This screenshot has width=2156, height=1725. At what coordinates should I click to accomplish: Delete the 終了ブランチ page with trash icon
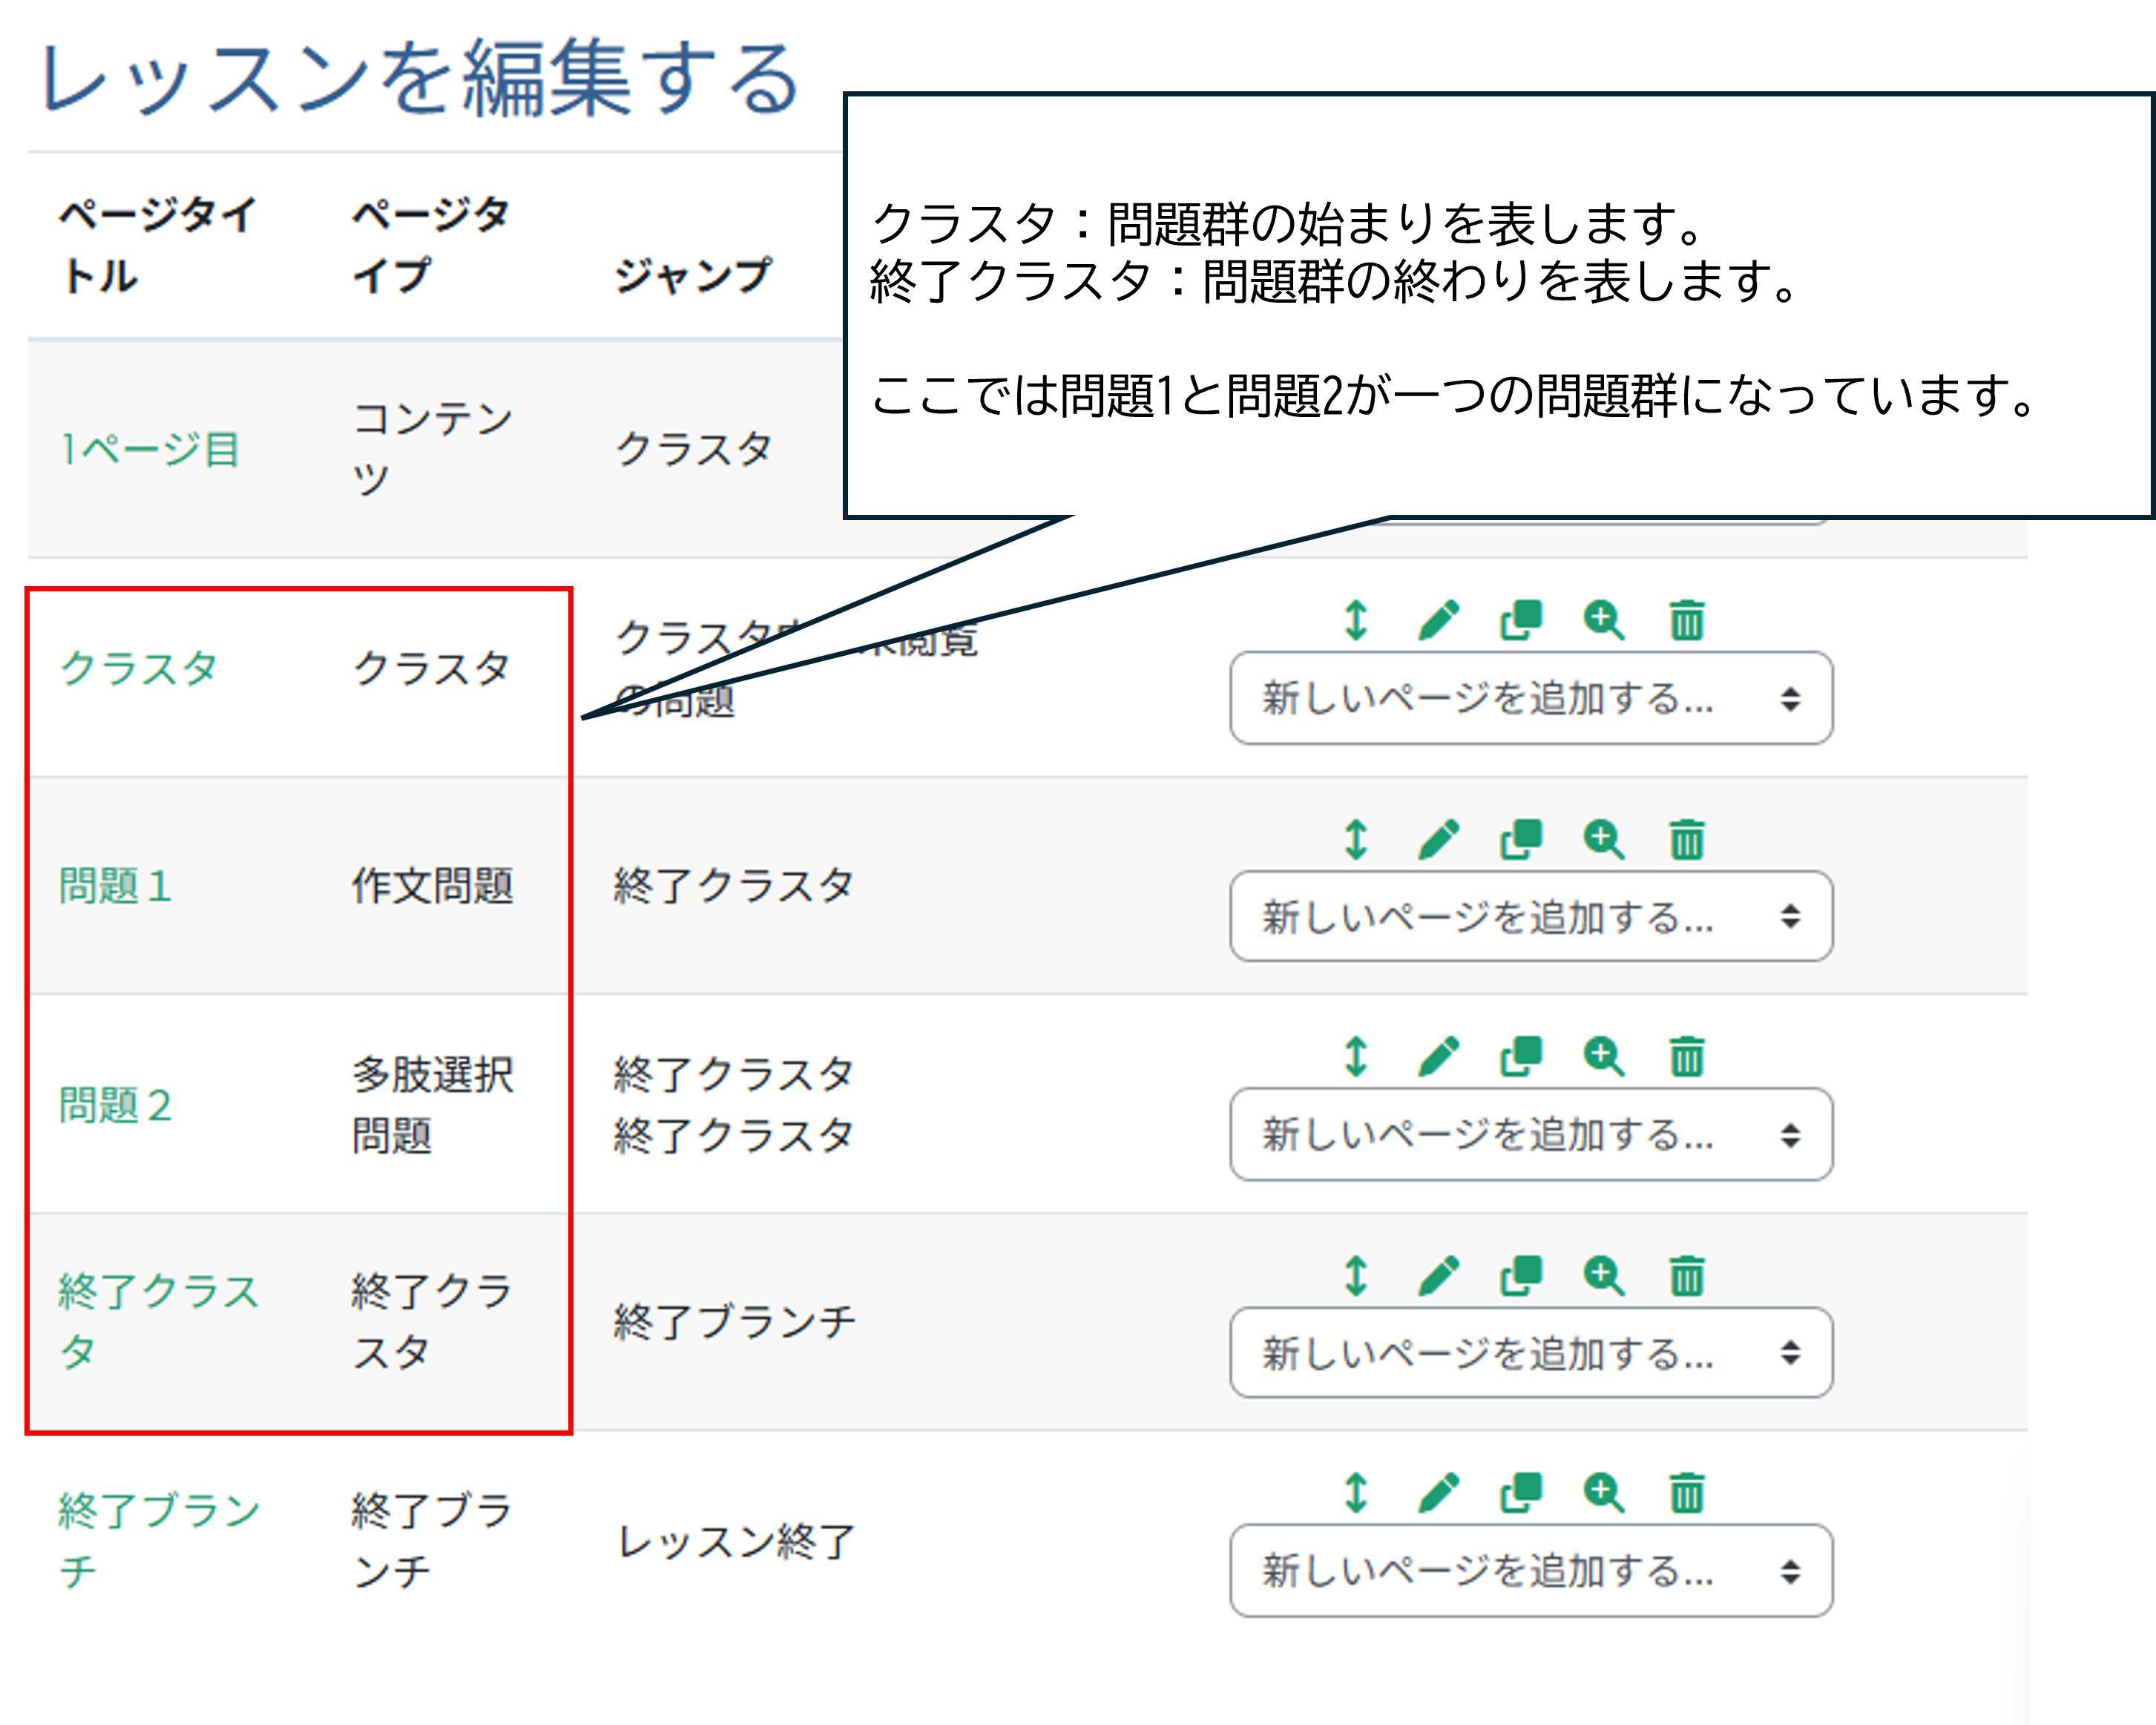[1686, 1493]
